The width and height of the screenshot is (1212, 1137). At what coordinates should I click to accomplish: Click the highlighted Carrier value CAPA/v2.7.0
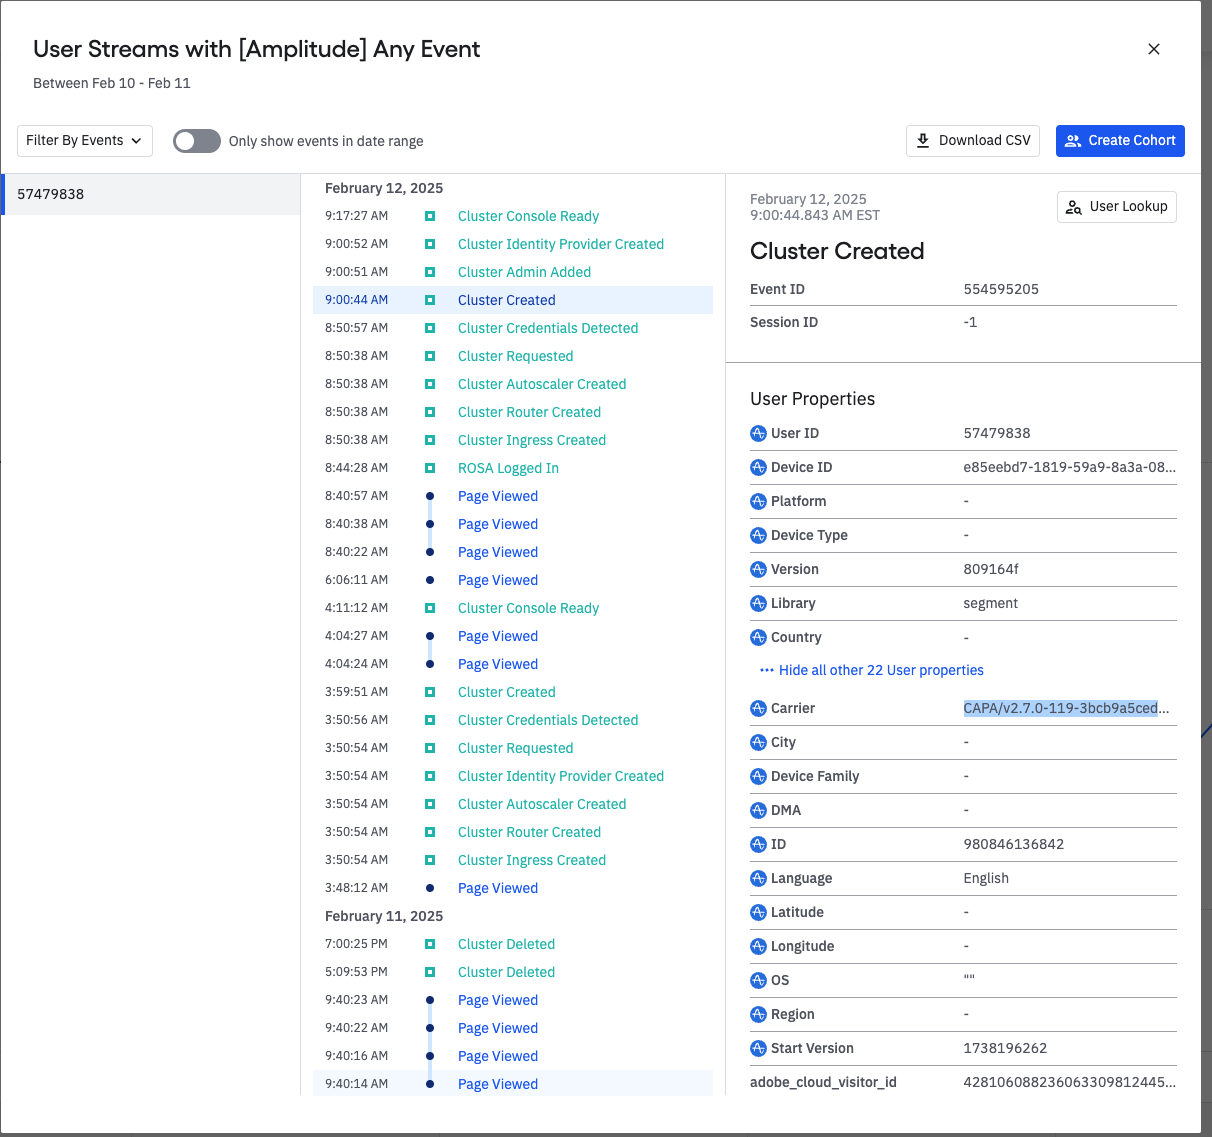(1066, 708)
